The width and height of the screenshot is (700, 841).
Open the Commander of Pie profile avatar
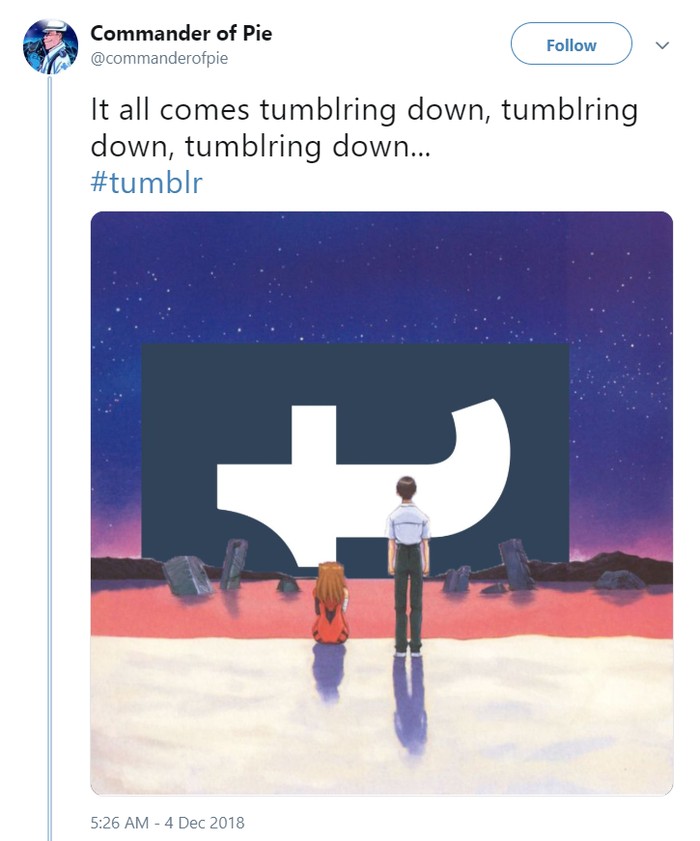pyautogui.click(x=50, y=46)
